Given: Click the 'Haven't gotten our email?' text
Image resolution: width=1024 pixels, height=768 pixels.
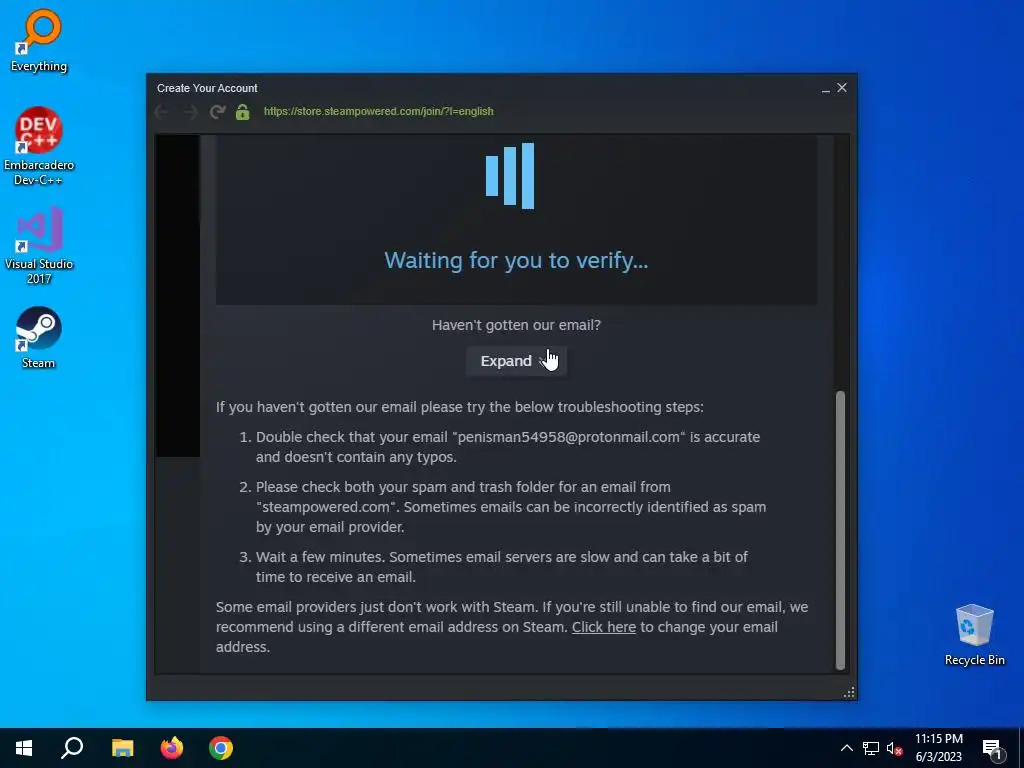Looking at the screenshot, I should point(516,325).
